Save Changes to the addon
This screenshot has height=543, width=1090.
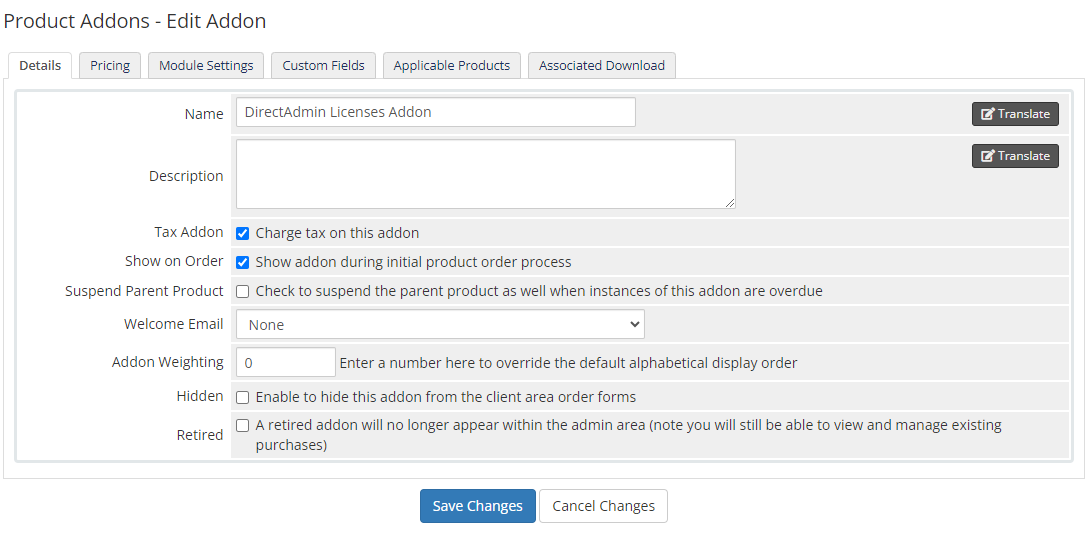[478, 506]
